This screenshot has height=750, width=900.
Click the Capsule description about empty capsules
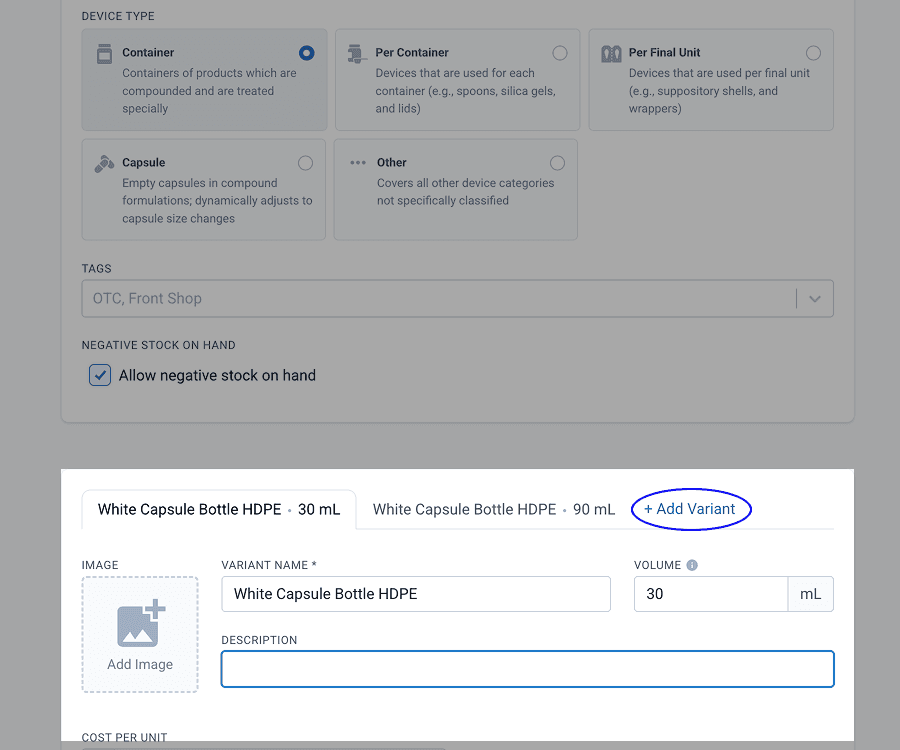coord(217,201)
